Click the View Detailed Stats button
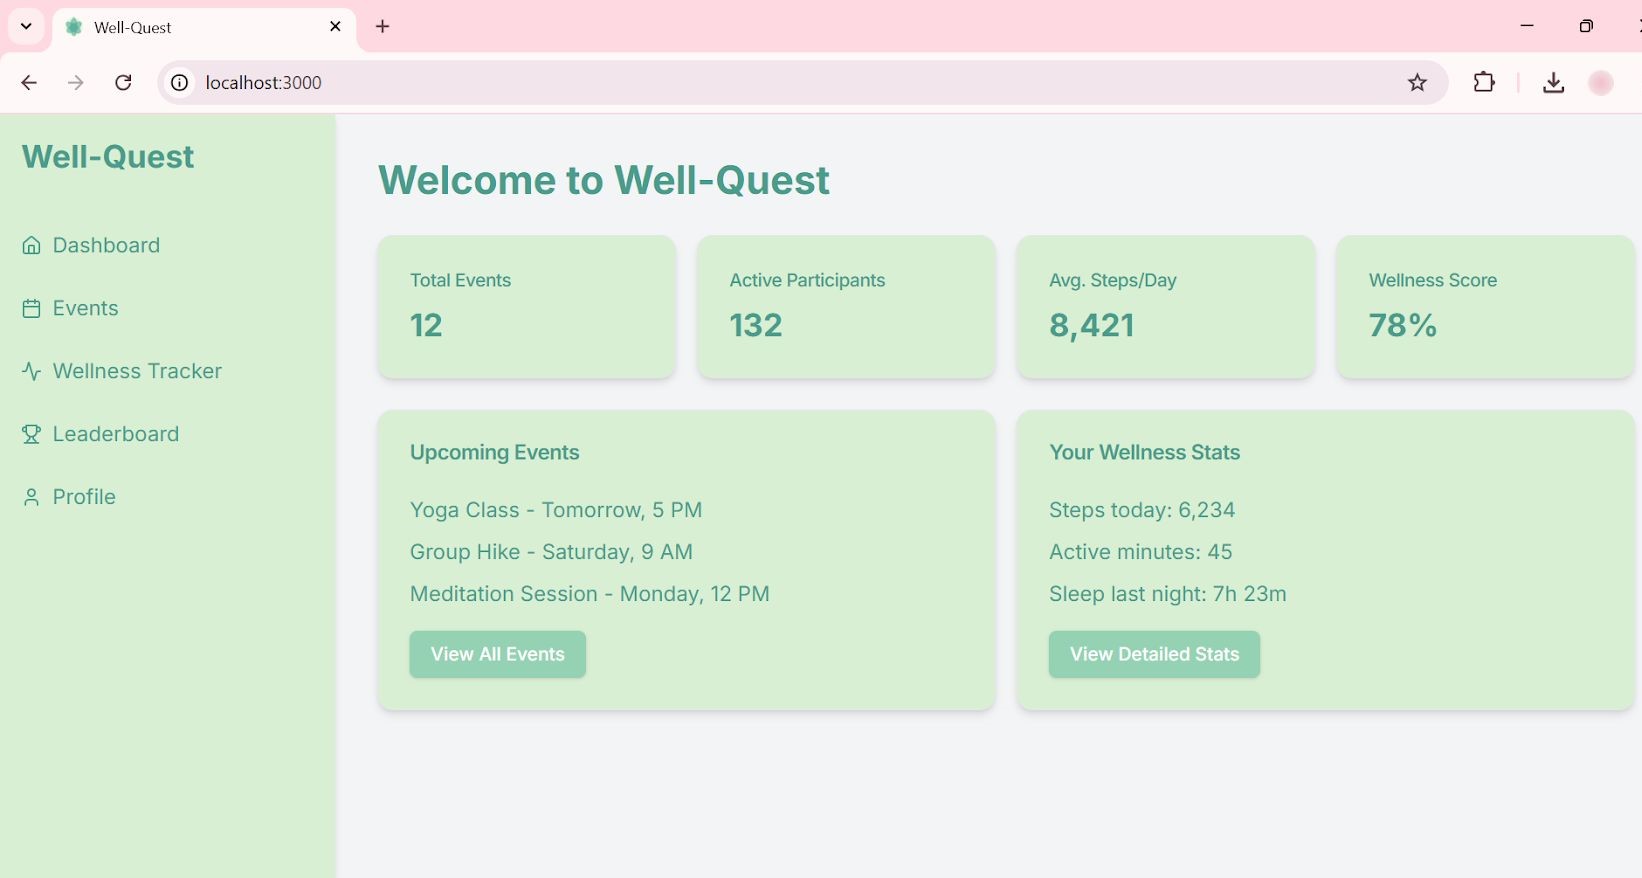 click(1154, 654)
